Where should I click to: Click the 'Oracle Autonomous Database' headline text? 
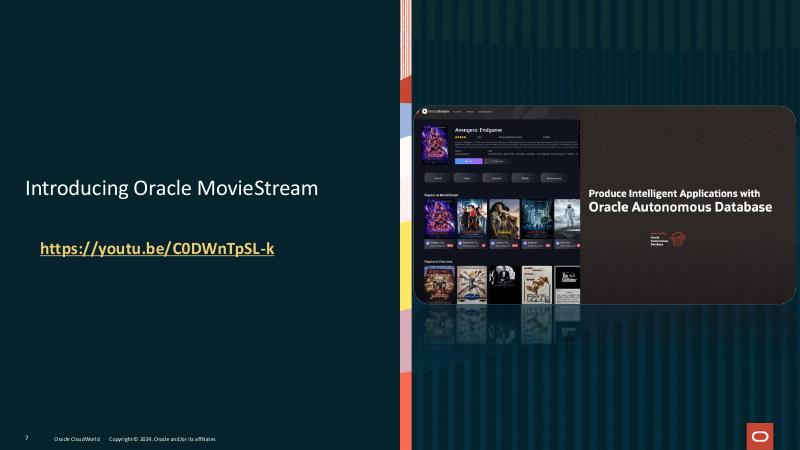click(x=680, y=207)
